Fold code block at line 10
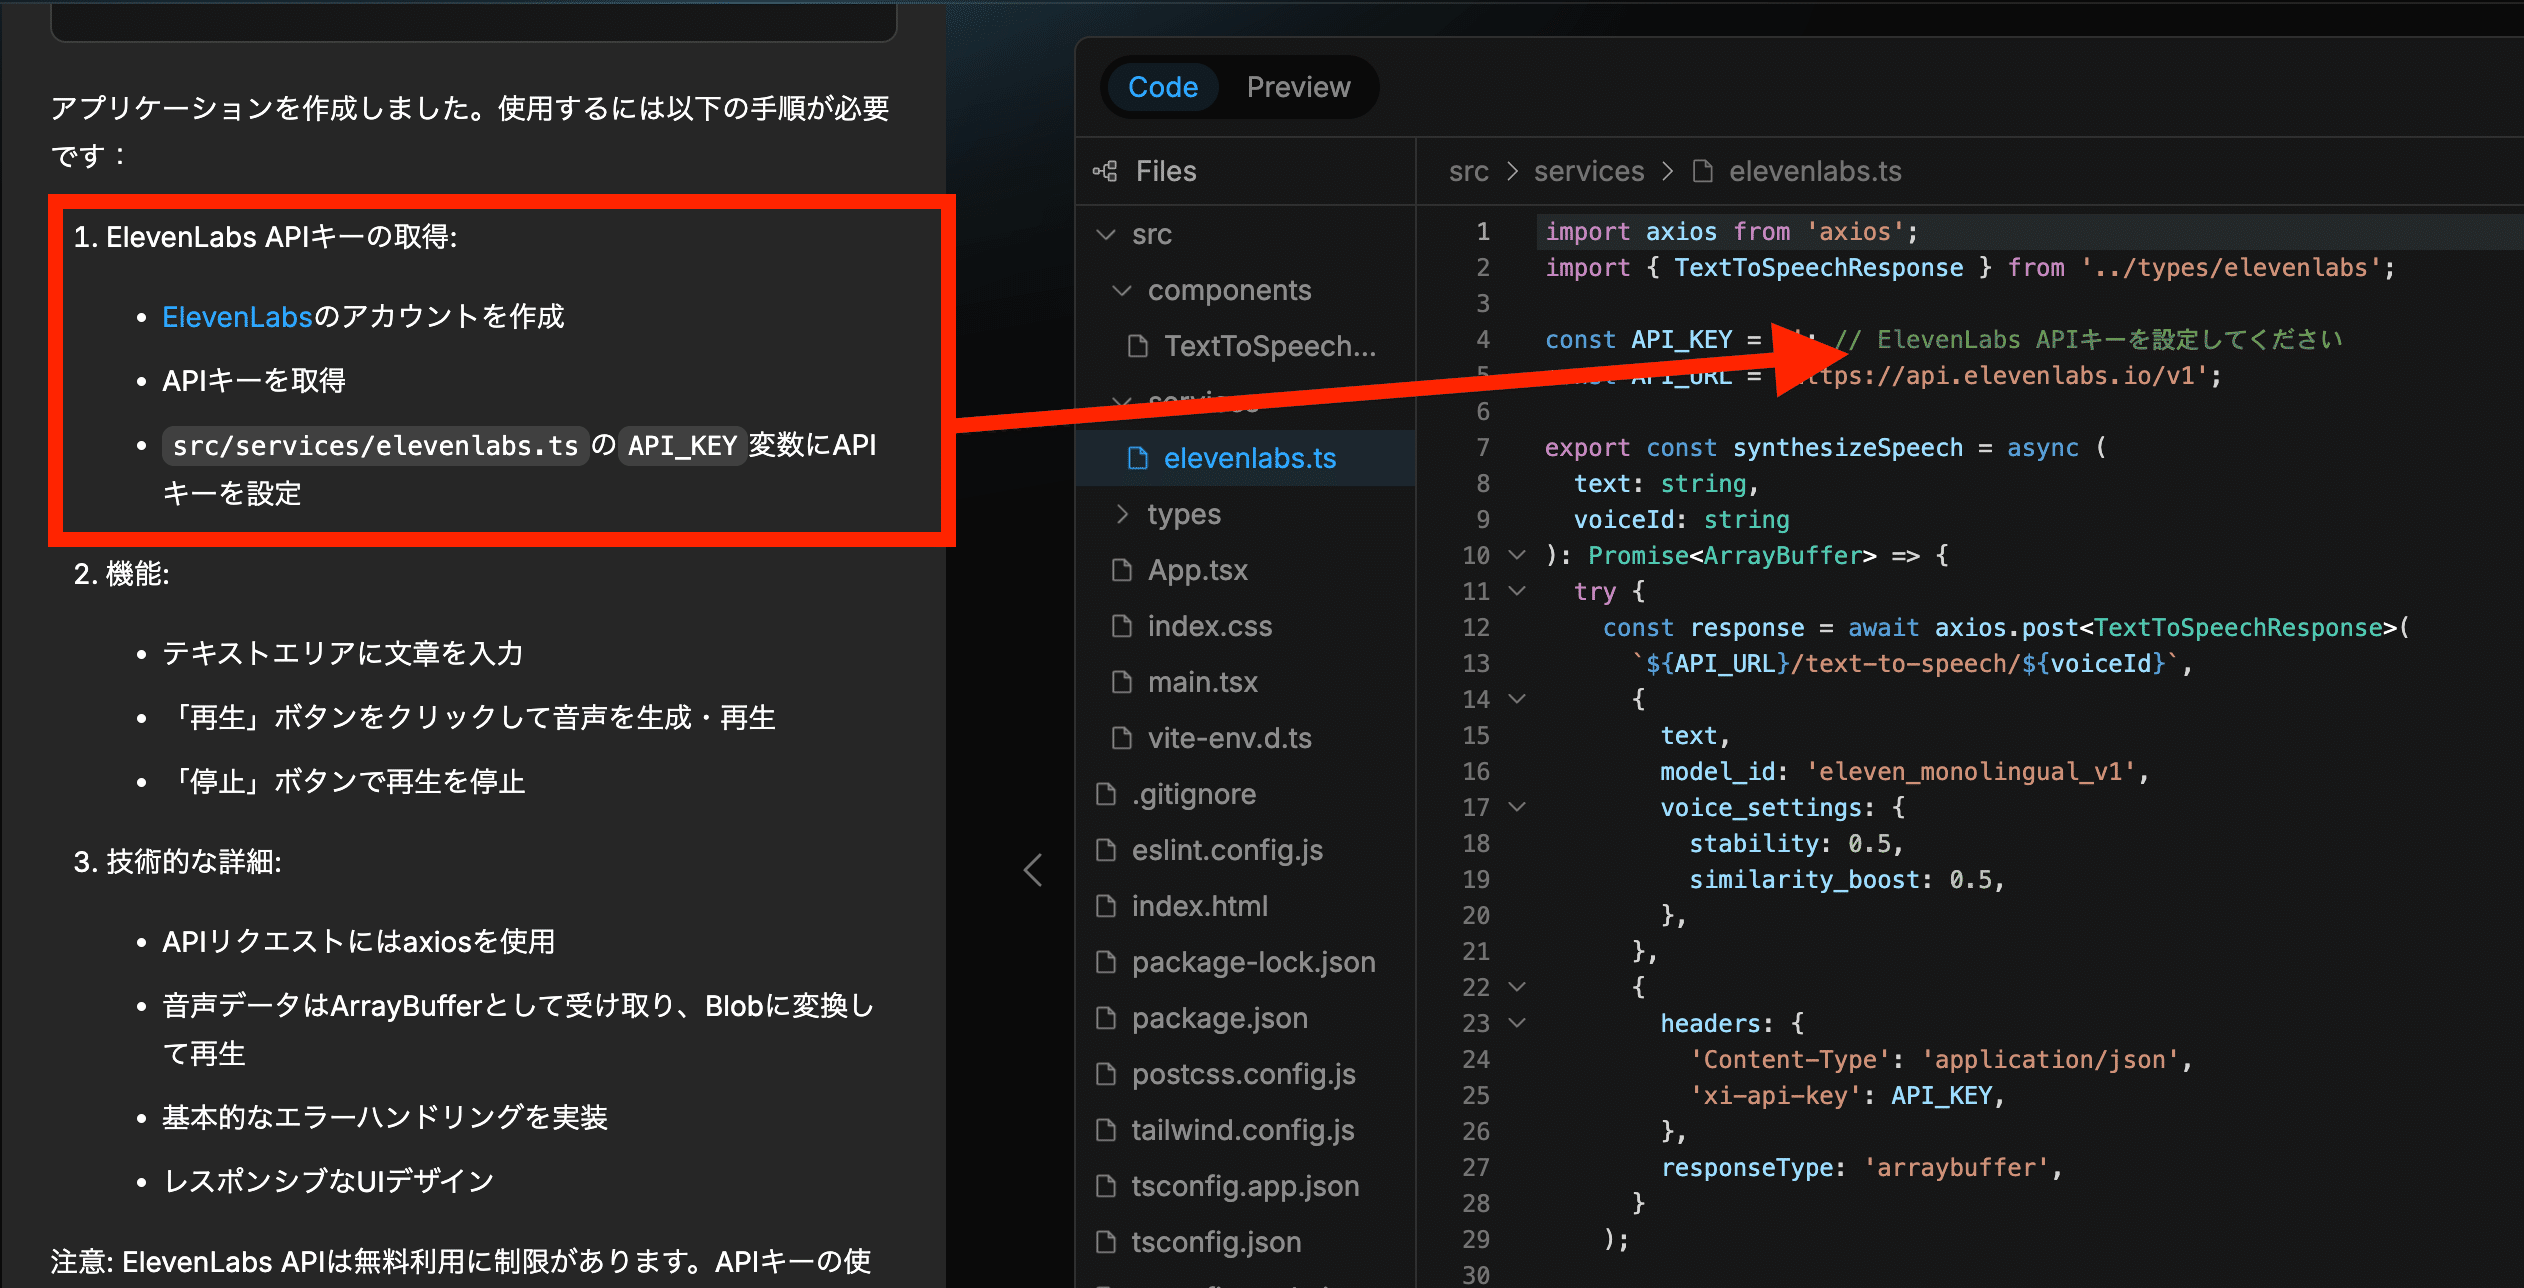The image size is (2524, 1288). (x=1517, y=555)
